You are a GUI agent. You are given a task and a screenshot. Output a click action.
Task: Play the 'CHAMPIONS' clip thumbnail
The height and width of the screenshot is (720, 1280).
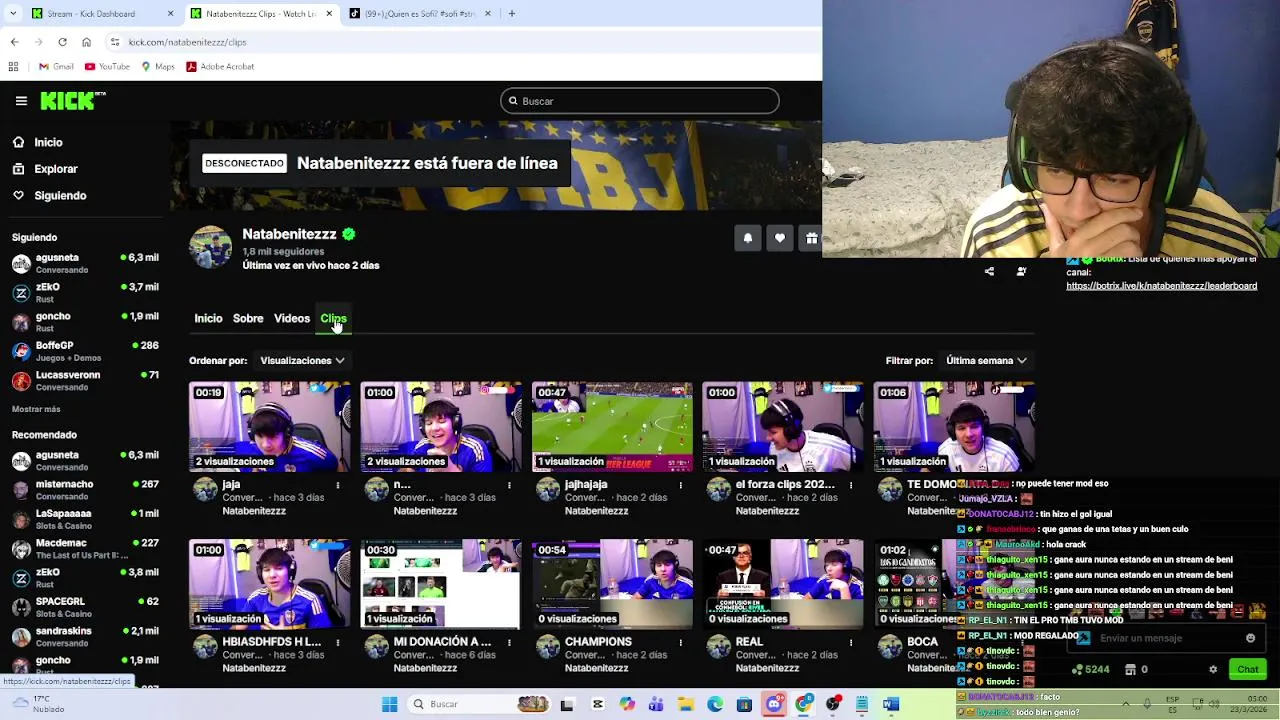pos(612,584)
